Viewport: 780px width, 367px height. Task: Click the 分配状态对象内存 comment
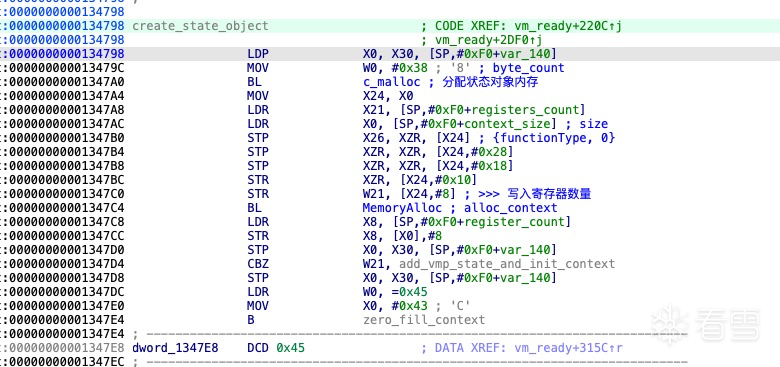click(490, 82)
